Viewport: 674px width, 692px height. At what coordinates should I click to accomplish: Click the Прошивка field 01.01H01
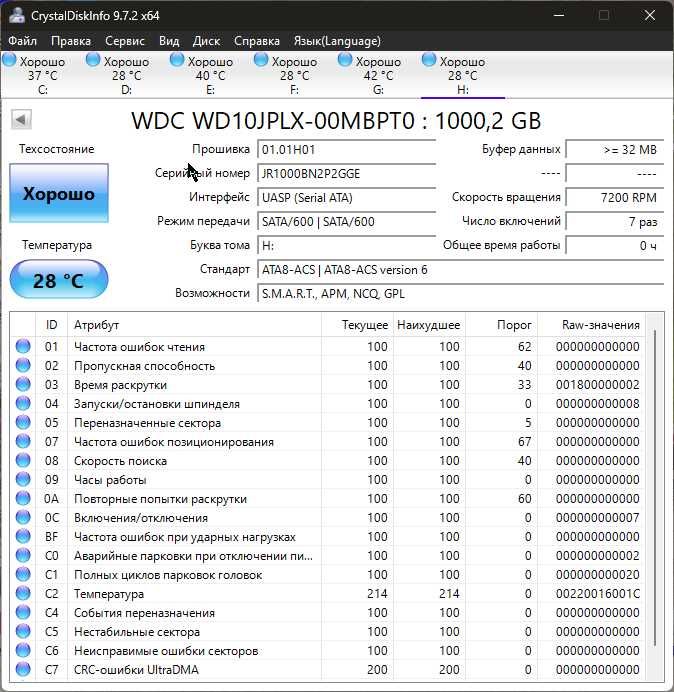click(x=346, y=150)
